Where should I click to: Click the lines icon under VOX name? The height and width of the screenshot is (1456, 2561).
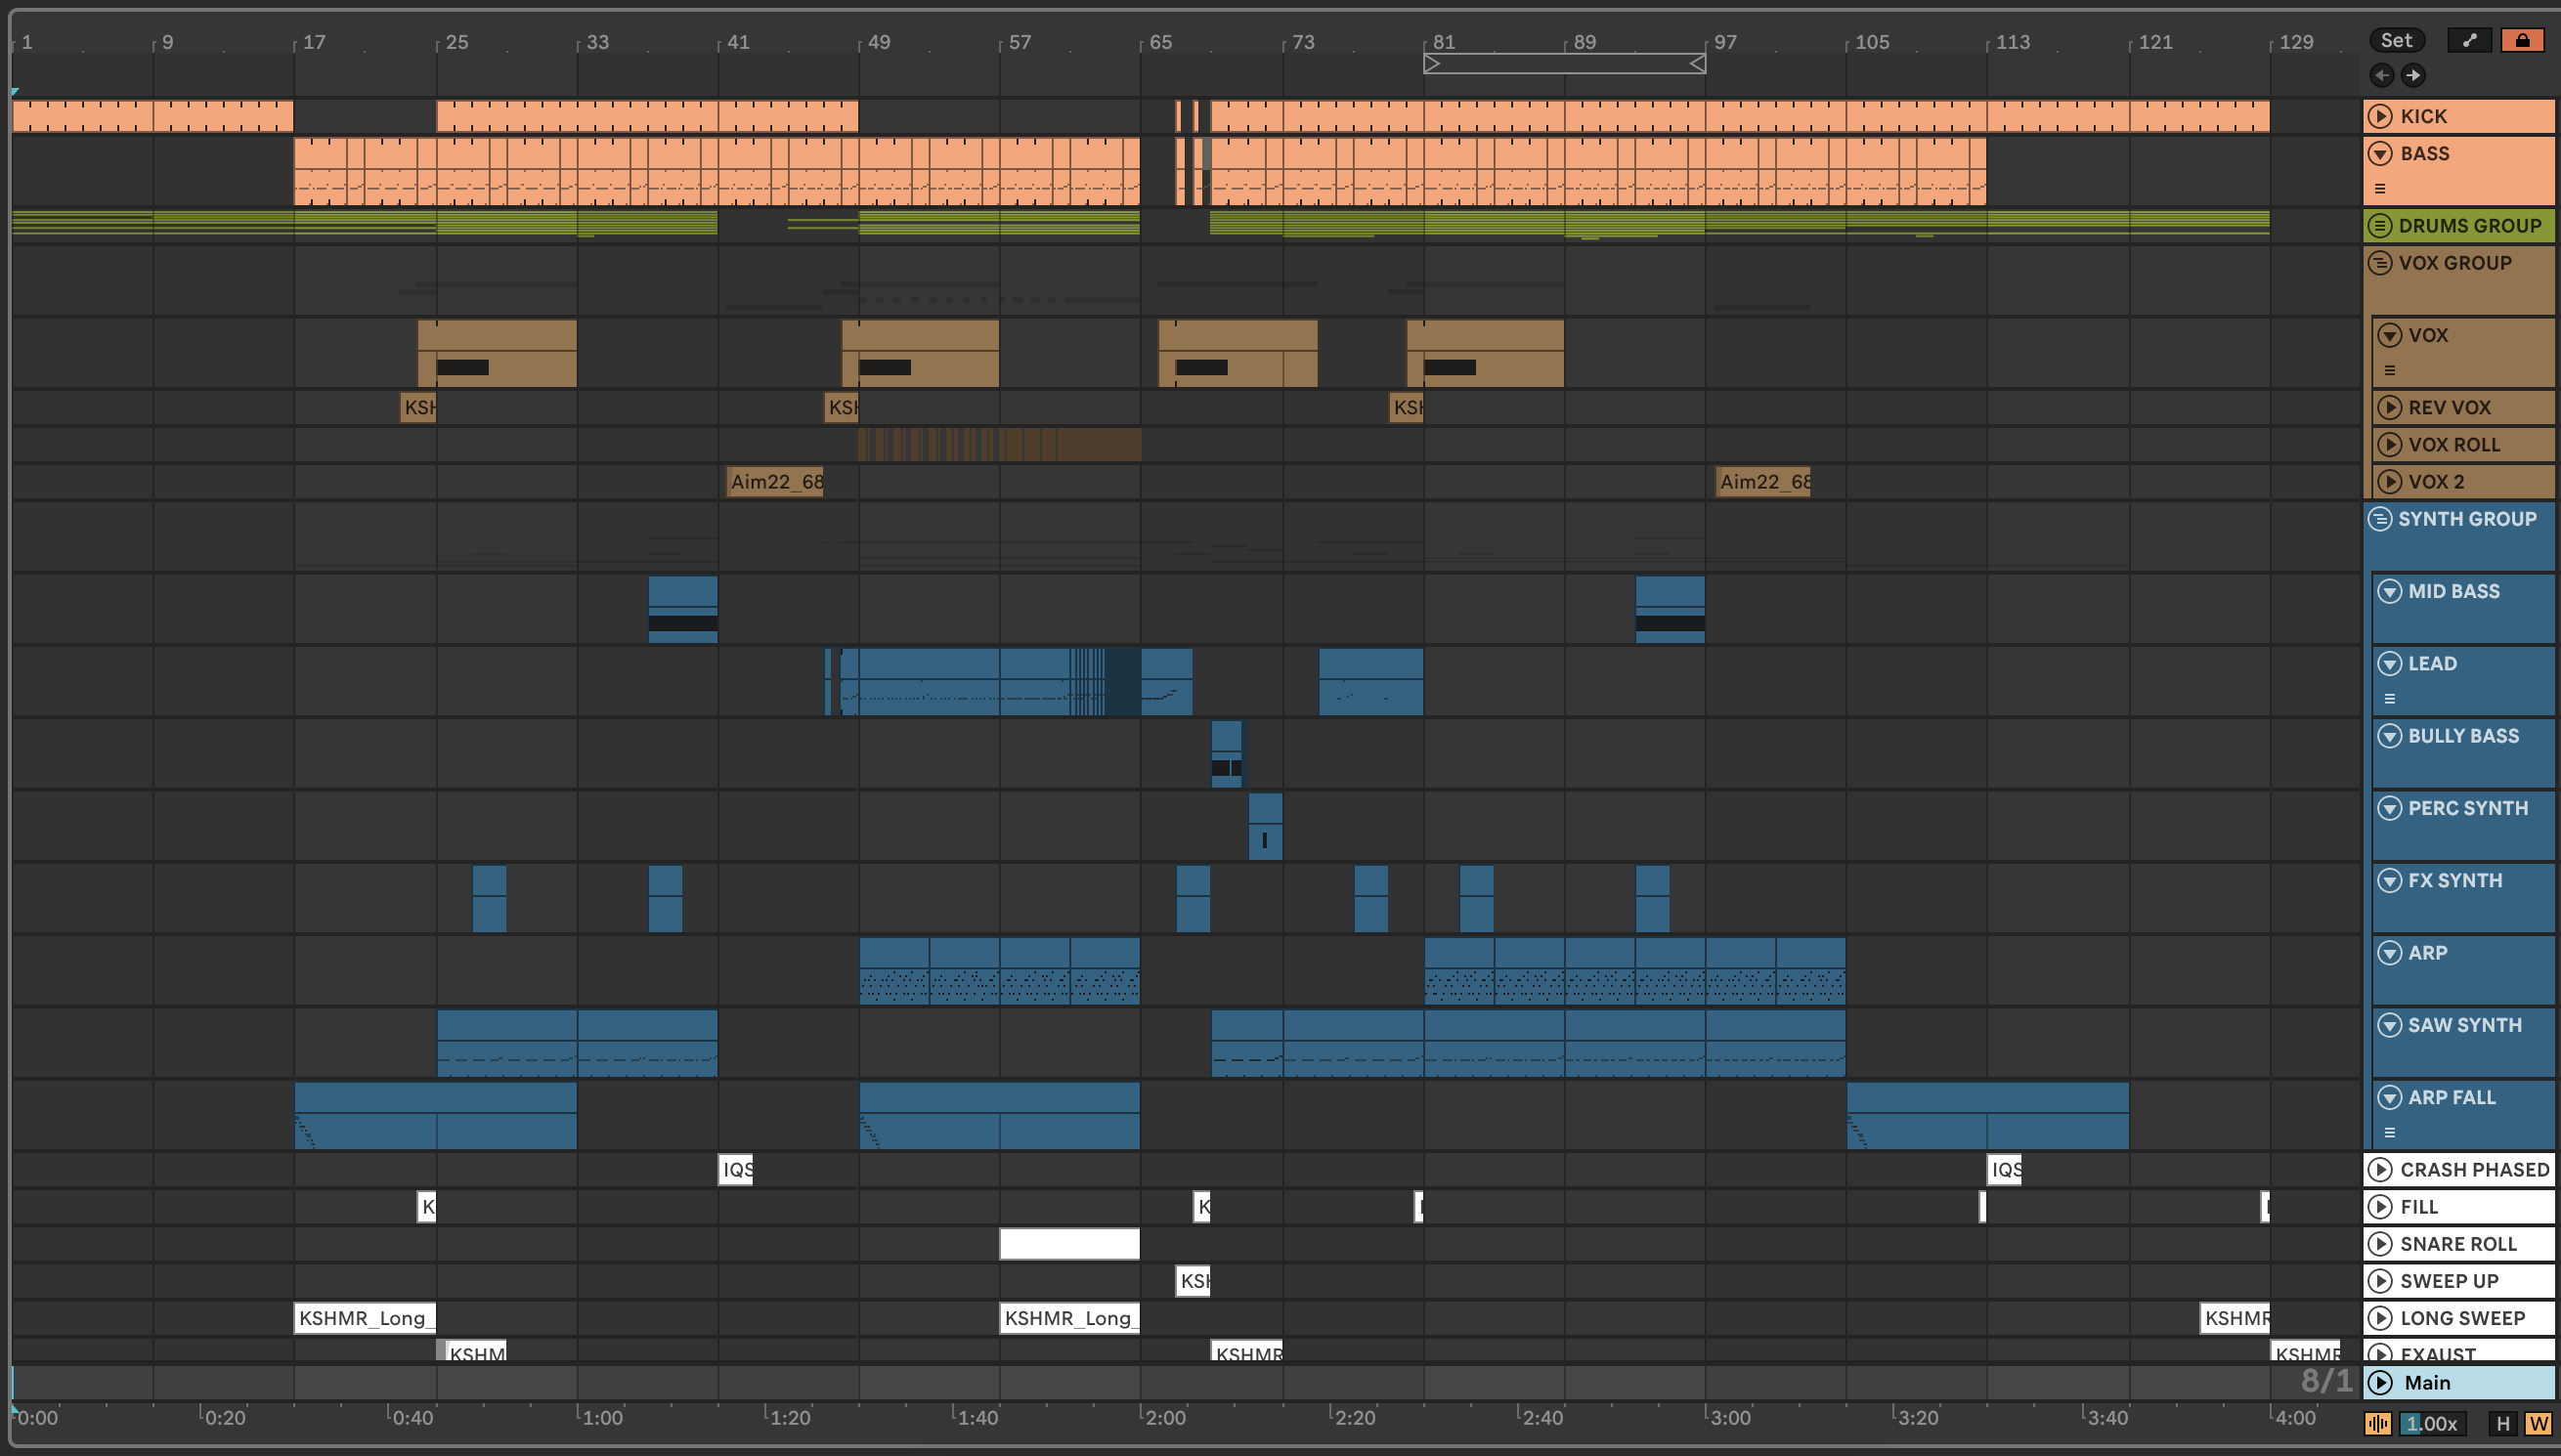[2390, 370]
